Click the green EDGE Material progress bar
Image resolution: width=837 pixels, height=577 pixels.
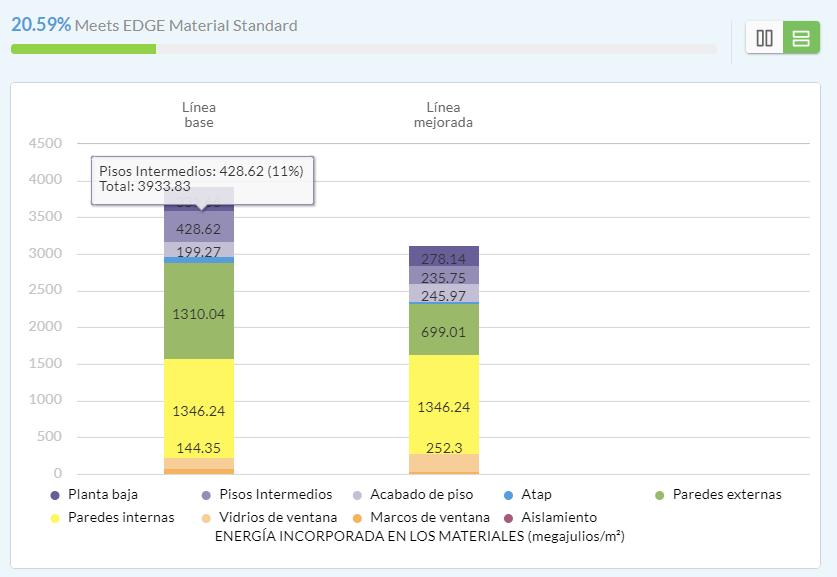[x=84, y=48]
